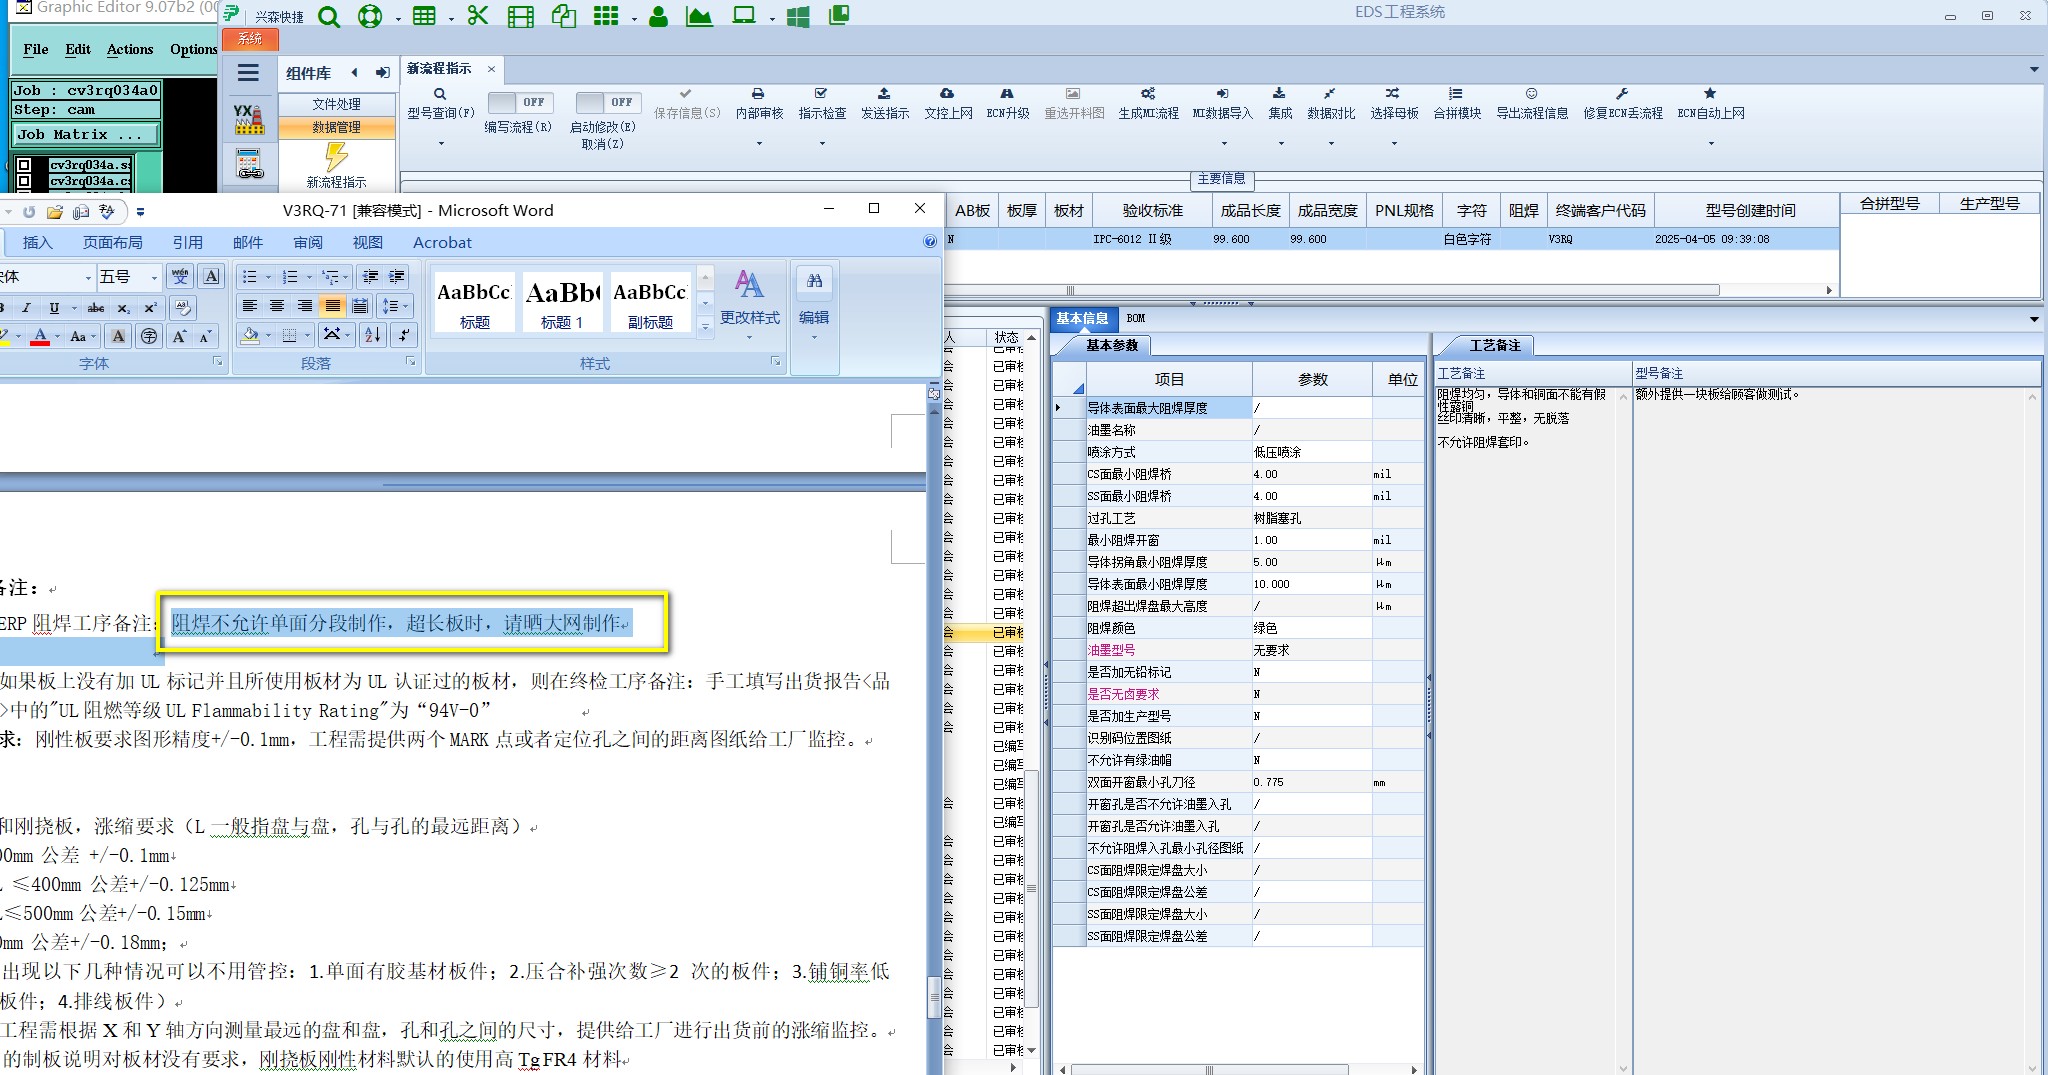The image size is (2048, 1075).
Task: Toggle align left in Word paragraph group
Action: [250, 306]
